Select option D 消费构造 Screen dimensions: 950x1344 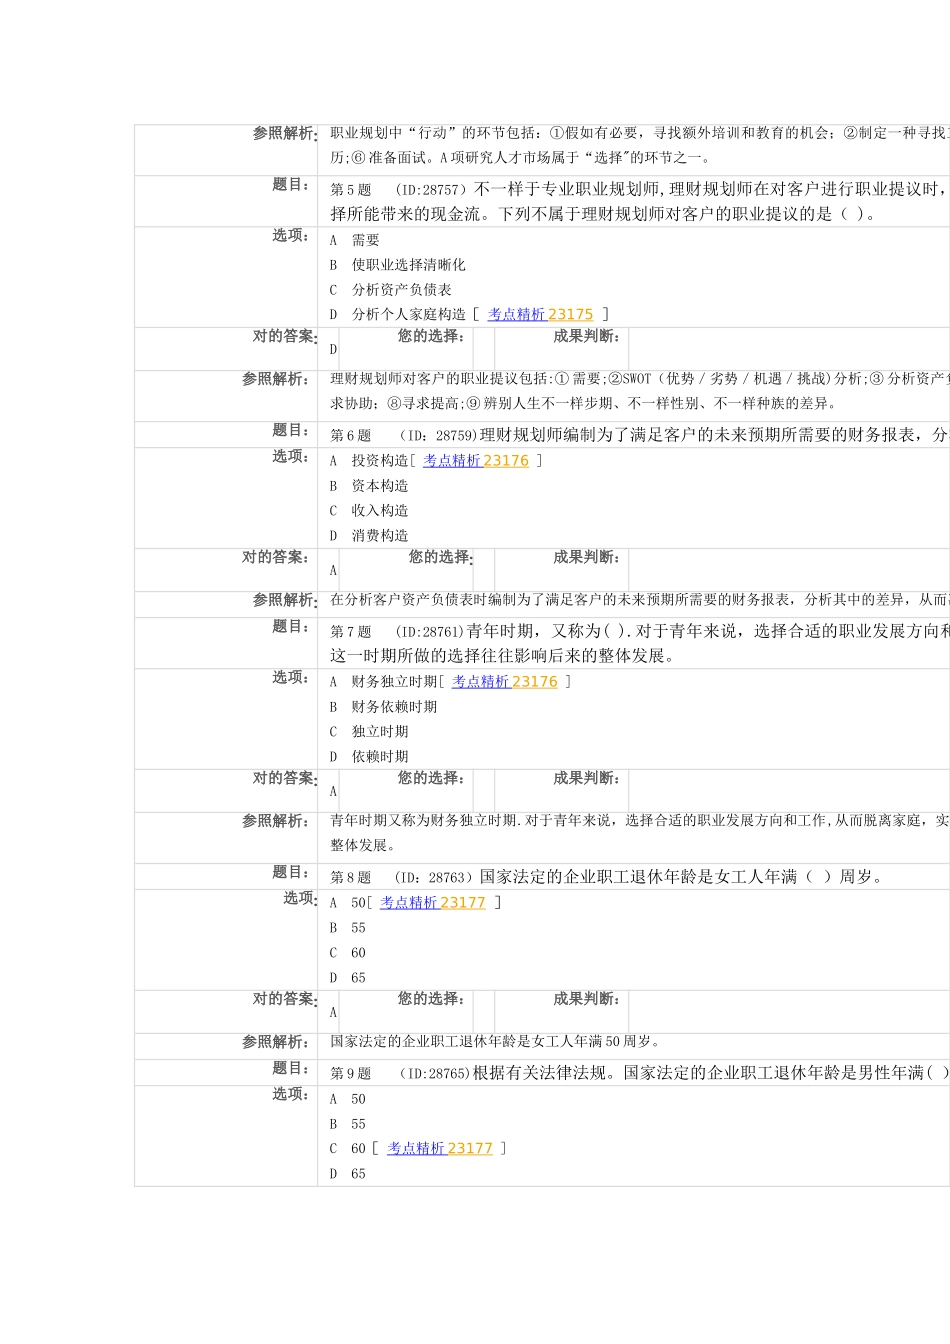tap(369, 536)
